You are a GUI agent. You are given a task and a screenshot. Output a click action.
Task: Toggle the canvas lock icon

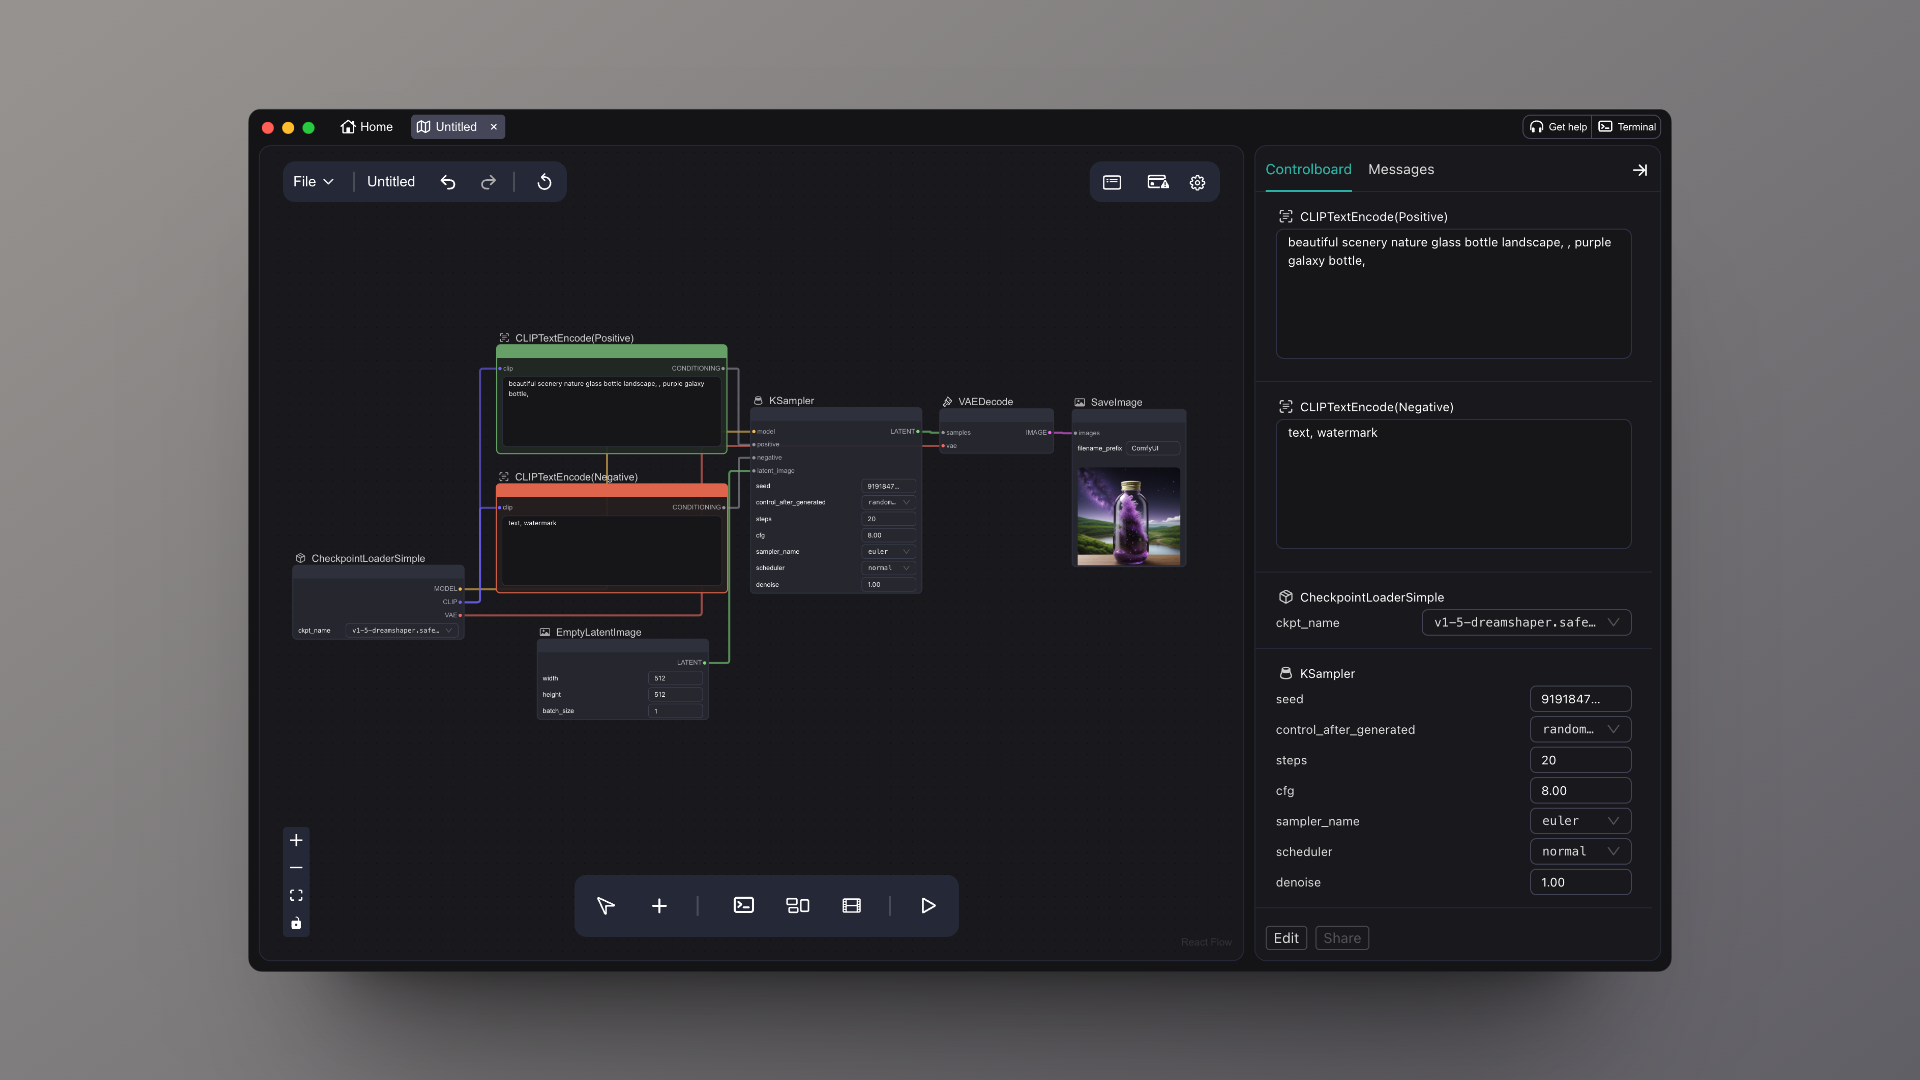coord(296,923)
